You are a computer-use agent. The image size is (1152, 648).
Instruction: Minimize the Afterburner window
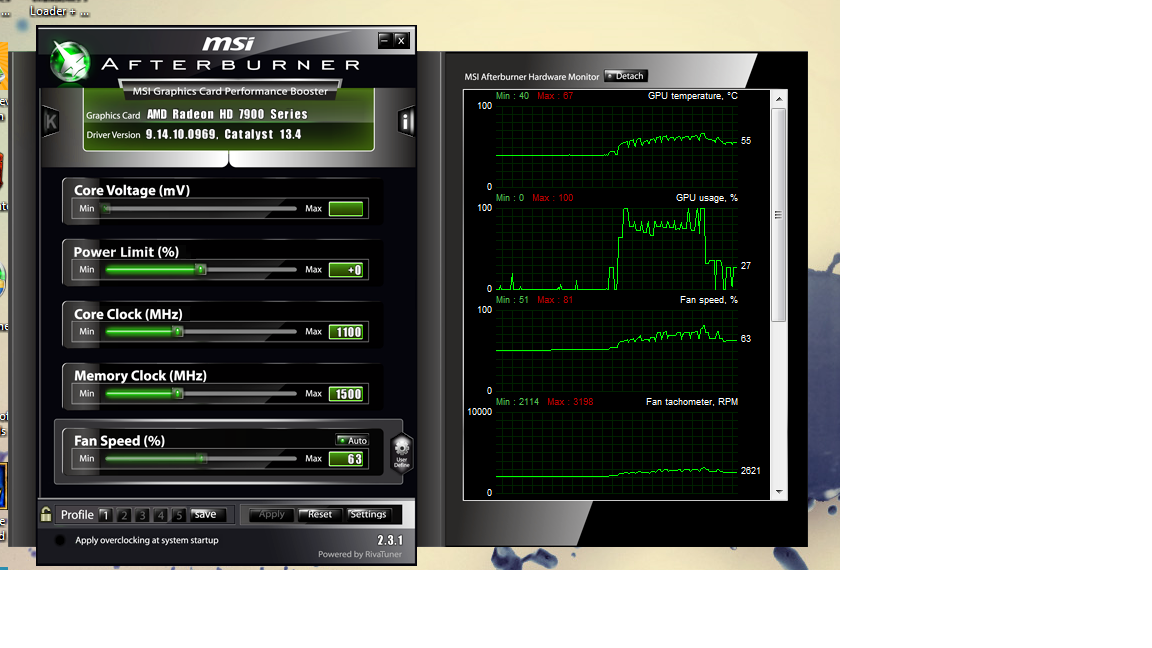click(x=384, y=40)
